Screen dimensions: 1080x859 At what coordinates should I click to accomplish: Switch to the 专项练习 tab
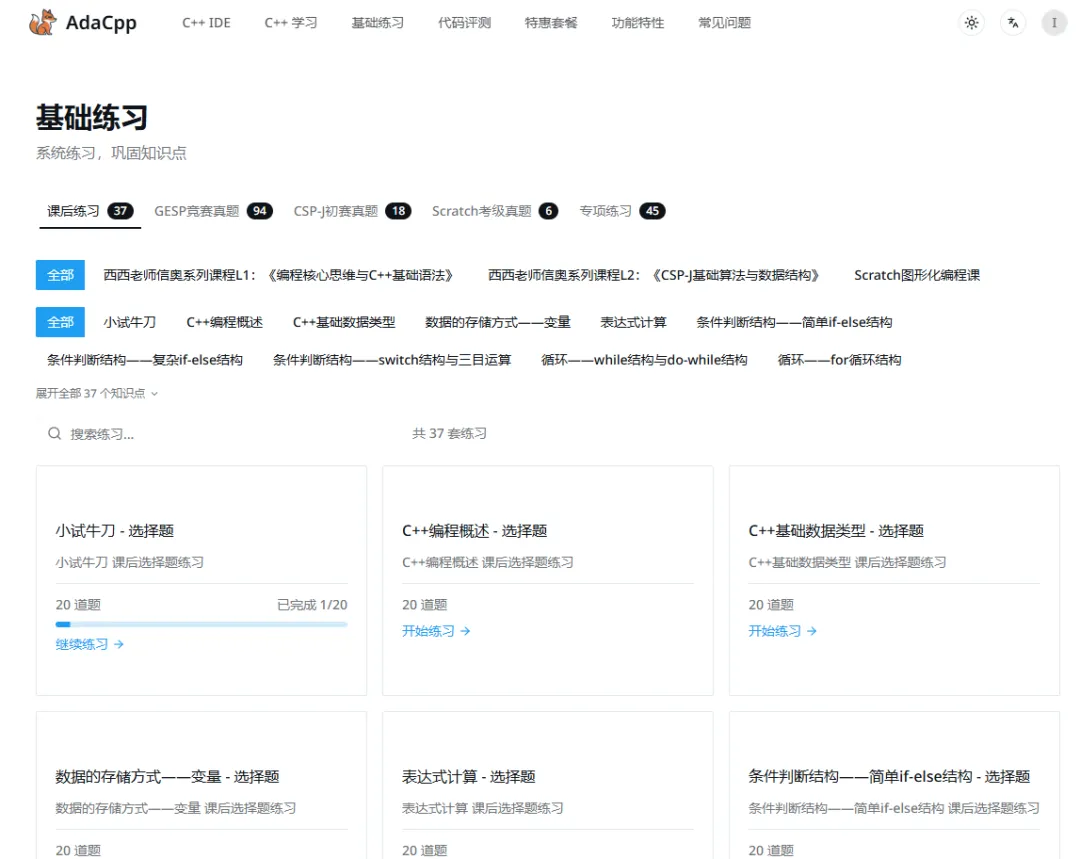coord(621,211)
